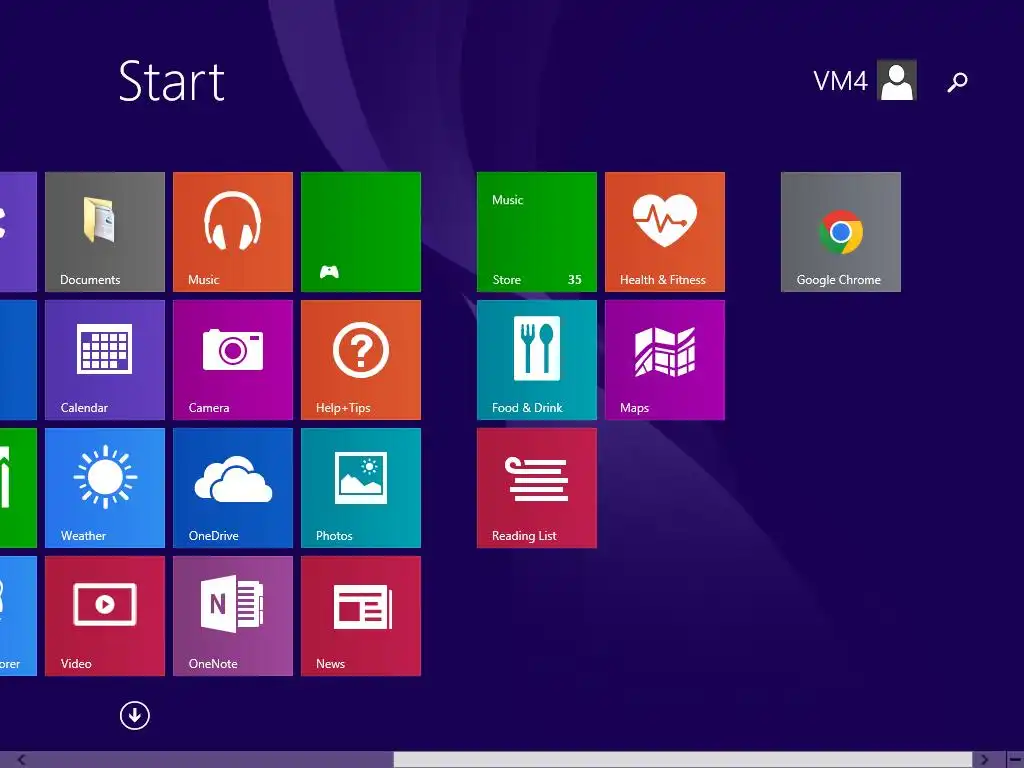Open the Calendar tile

(x=104, y=360)
